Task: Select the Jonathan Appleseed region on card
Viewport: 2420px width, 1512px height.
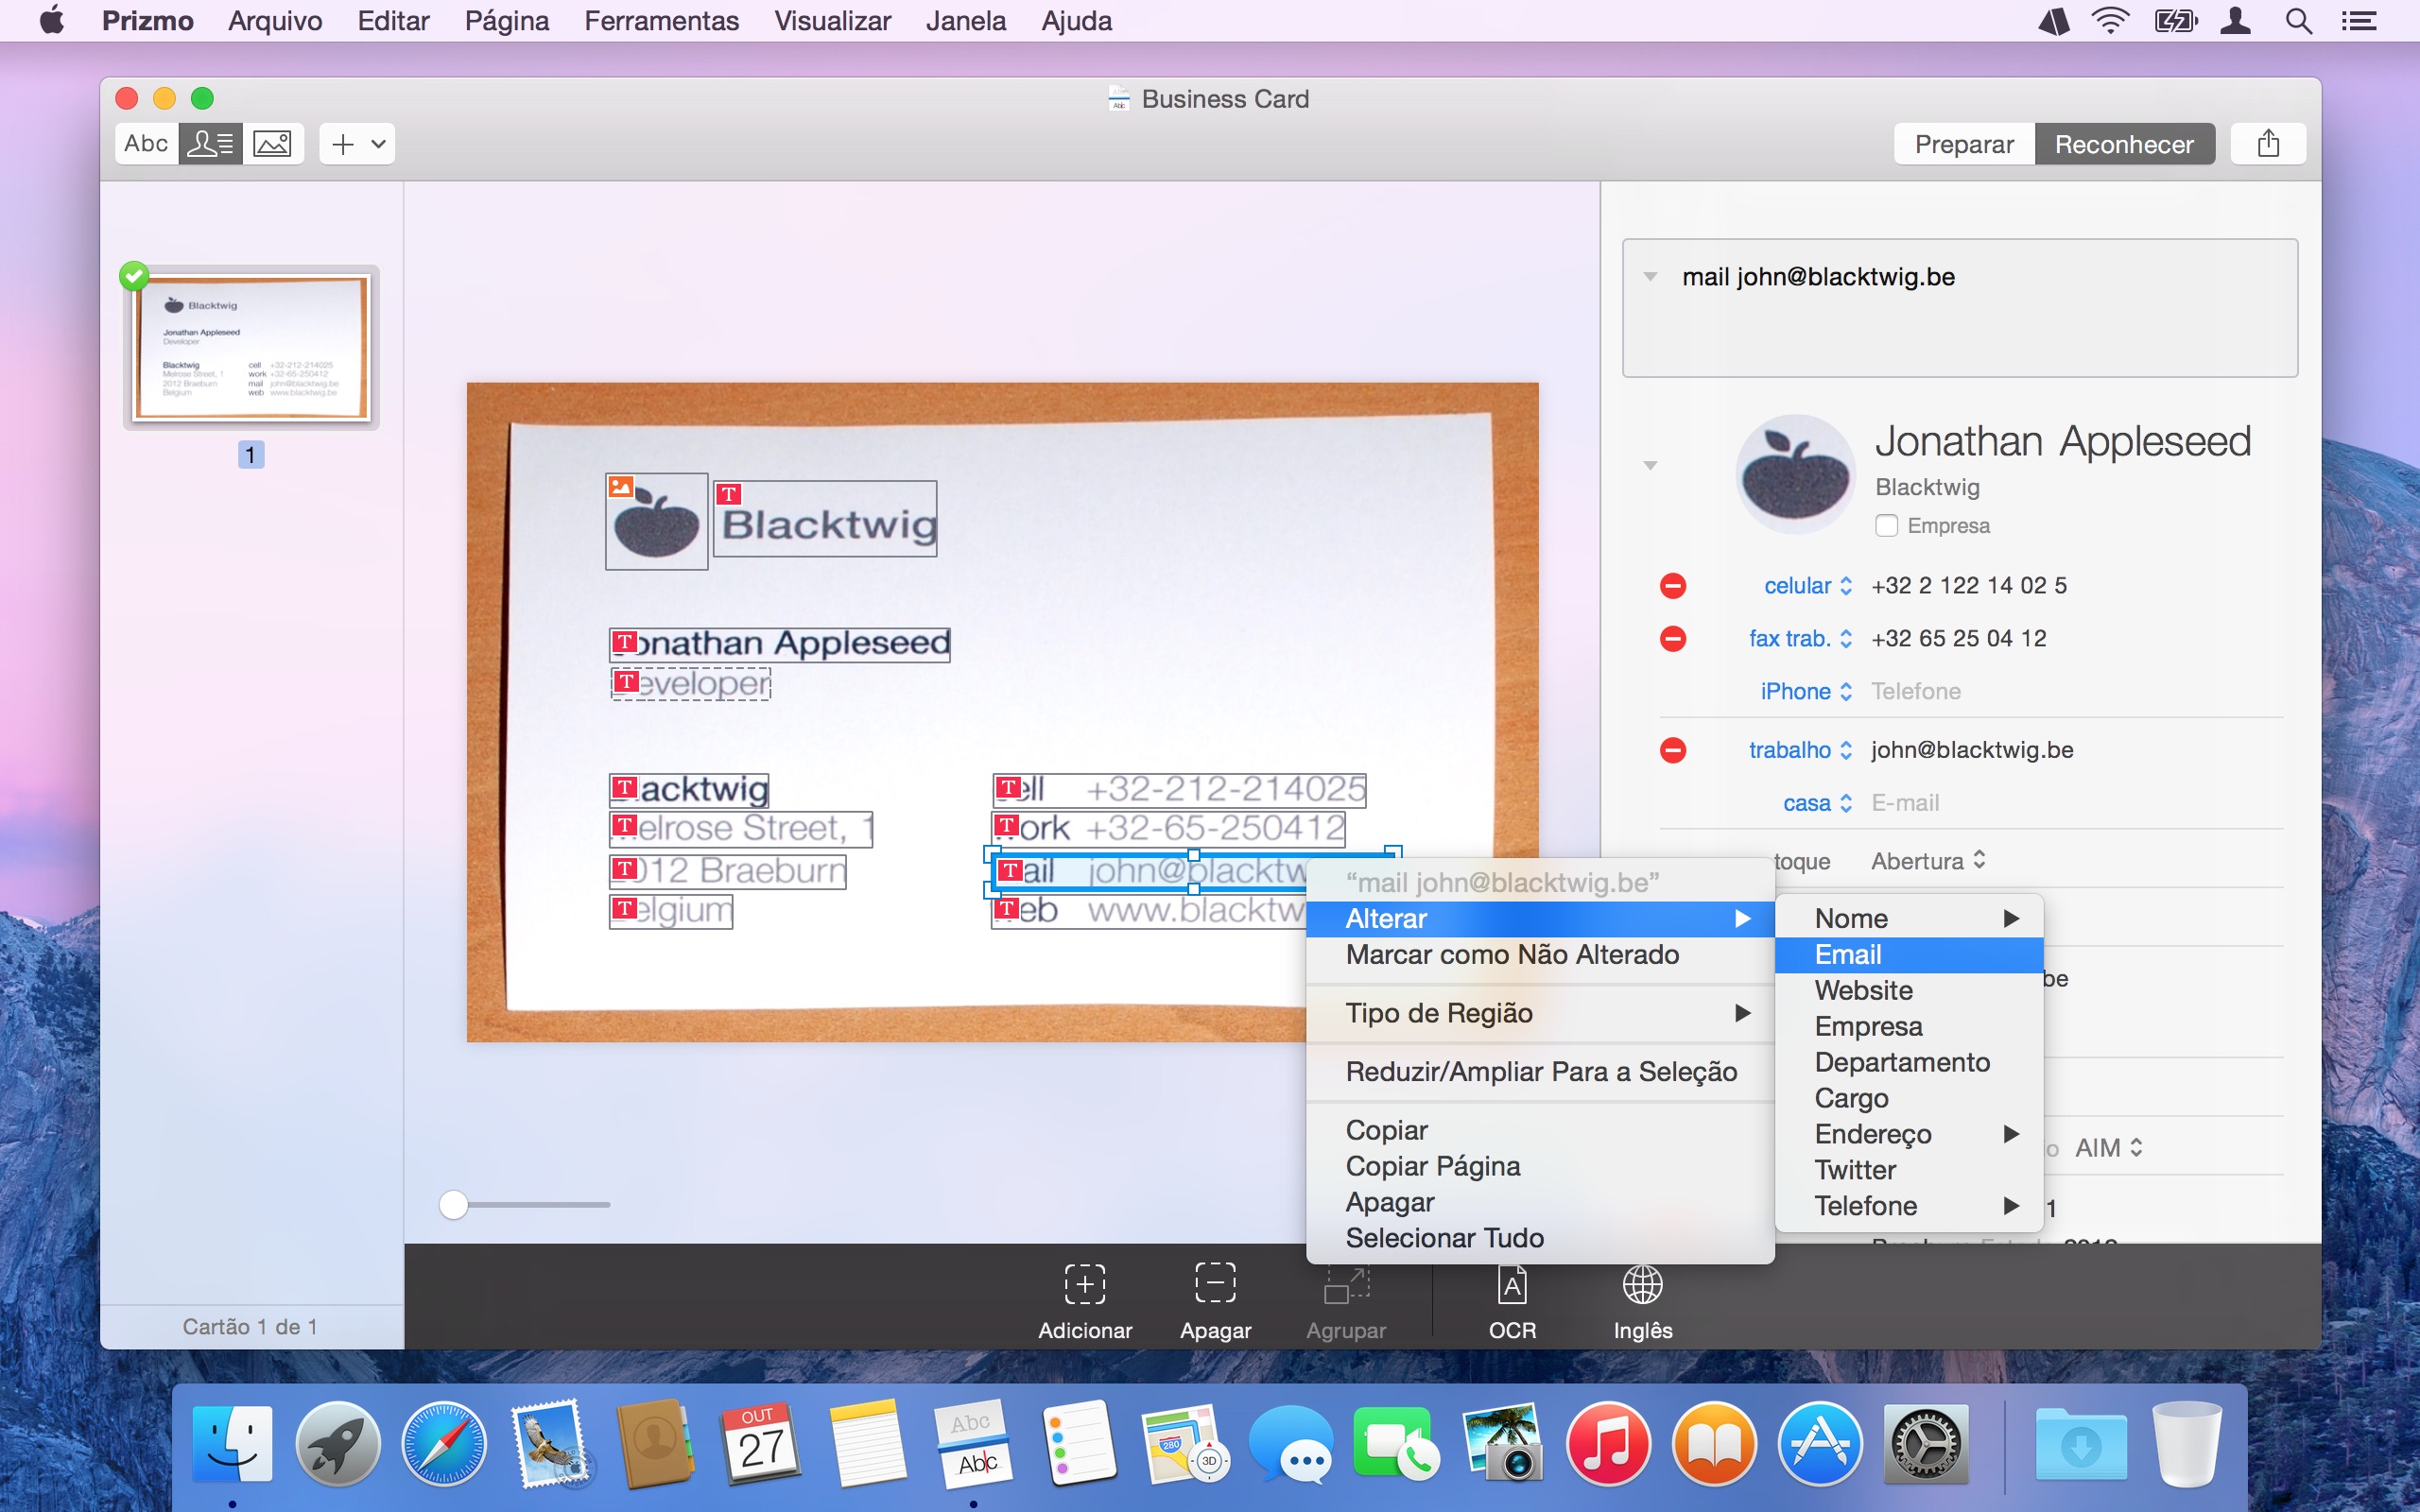Action: (780, 644)
